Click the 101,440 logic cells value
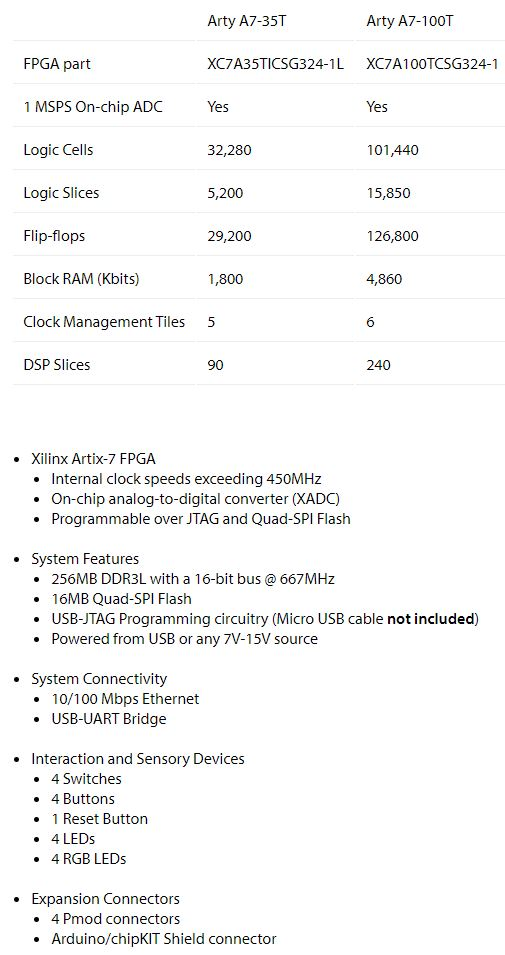Screen dimensions: 505x955 tap(392, 150)
